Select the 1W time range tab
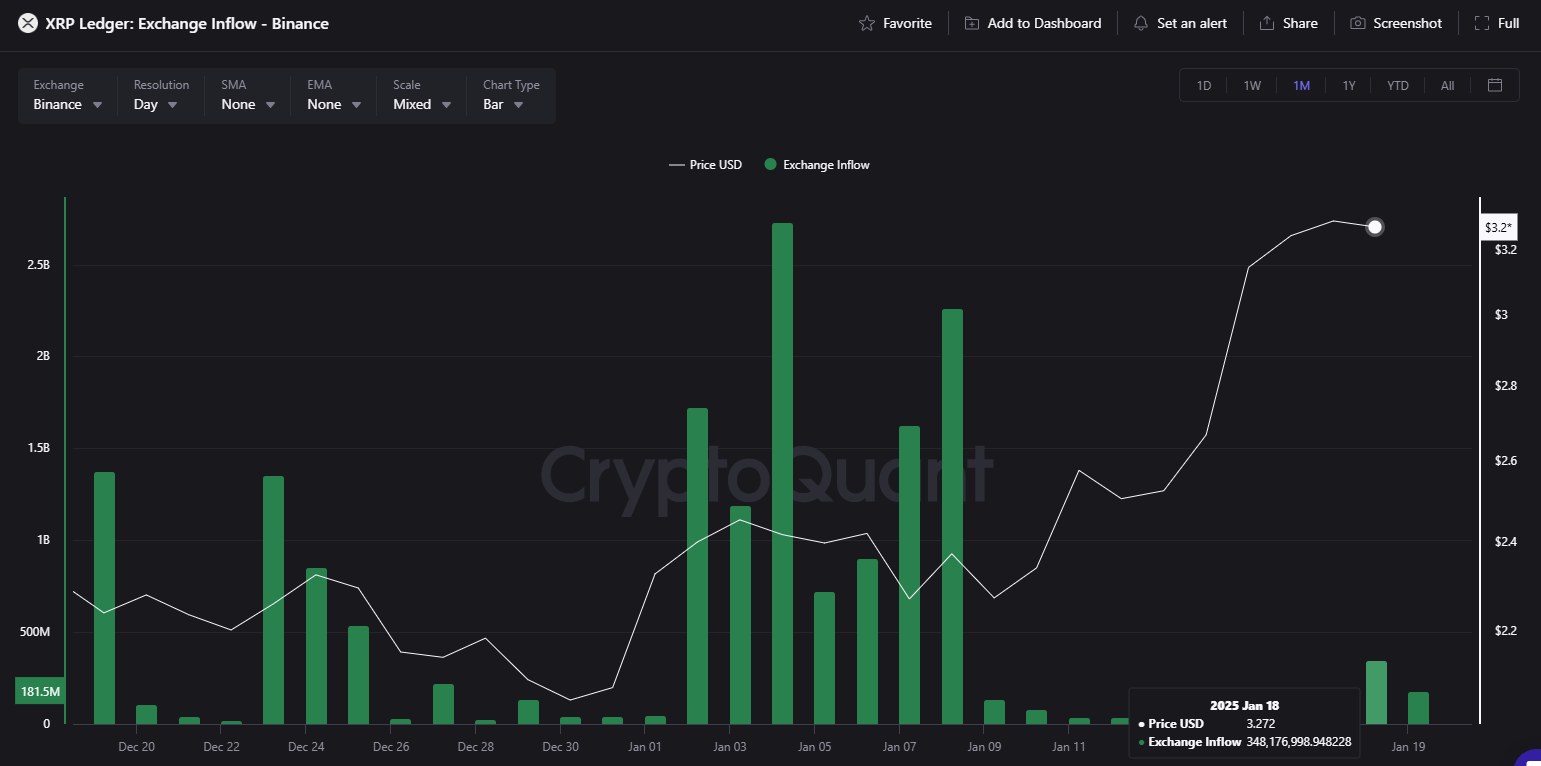The width and height of the screenshot is (1541, 766). (x=1252, y=85)
